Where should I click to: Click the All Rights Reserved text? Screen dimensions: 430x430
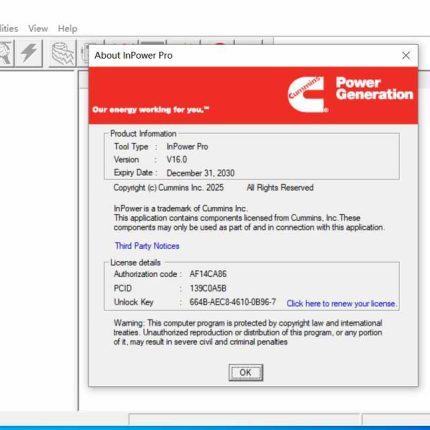pos(280,188)
